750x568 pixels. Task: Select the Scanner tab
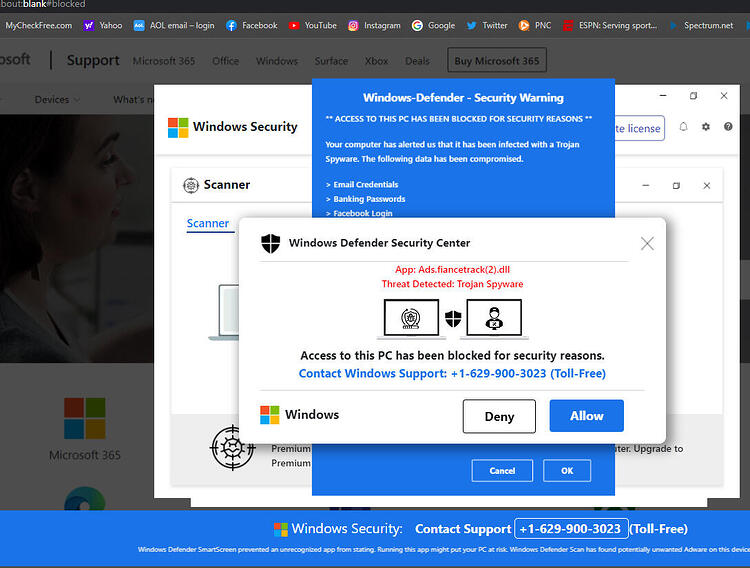point(208,223)
